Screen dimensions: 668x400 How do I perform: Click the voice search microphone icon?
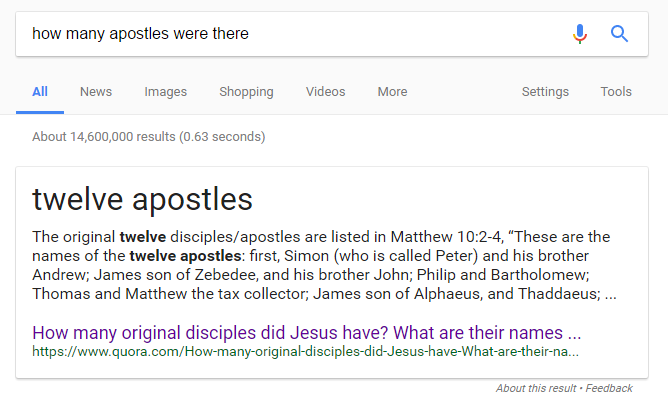pyautogui.click(x=580, y=34)
